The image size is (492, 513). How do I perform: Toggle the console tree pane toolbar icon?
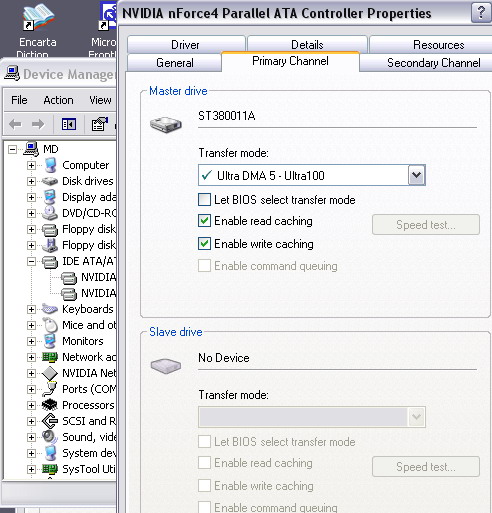[x=69, y=124]
